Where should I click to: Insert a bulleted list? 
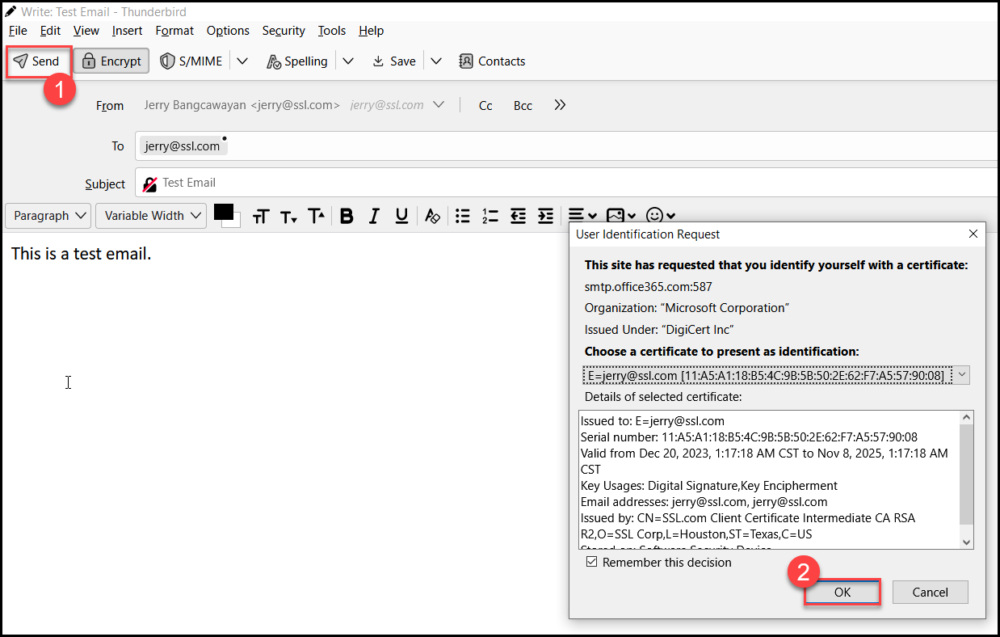pyautogui.click(x=462, y=216)
